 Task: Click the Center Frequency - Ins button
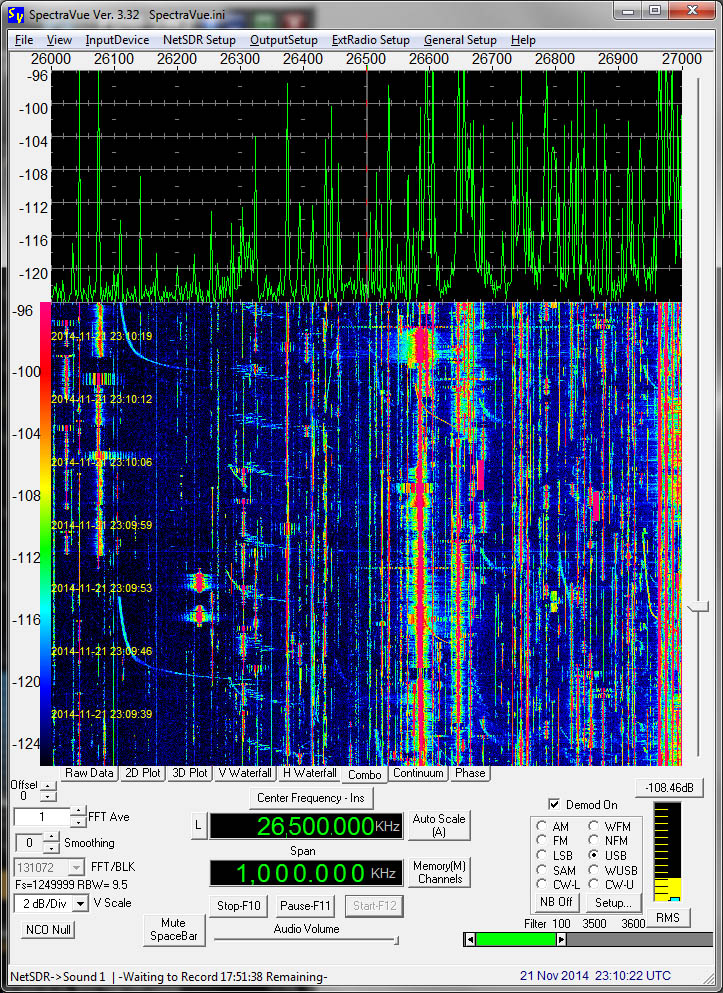pos(311,798)
